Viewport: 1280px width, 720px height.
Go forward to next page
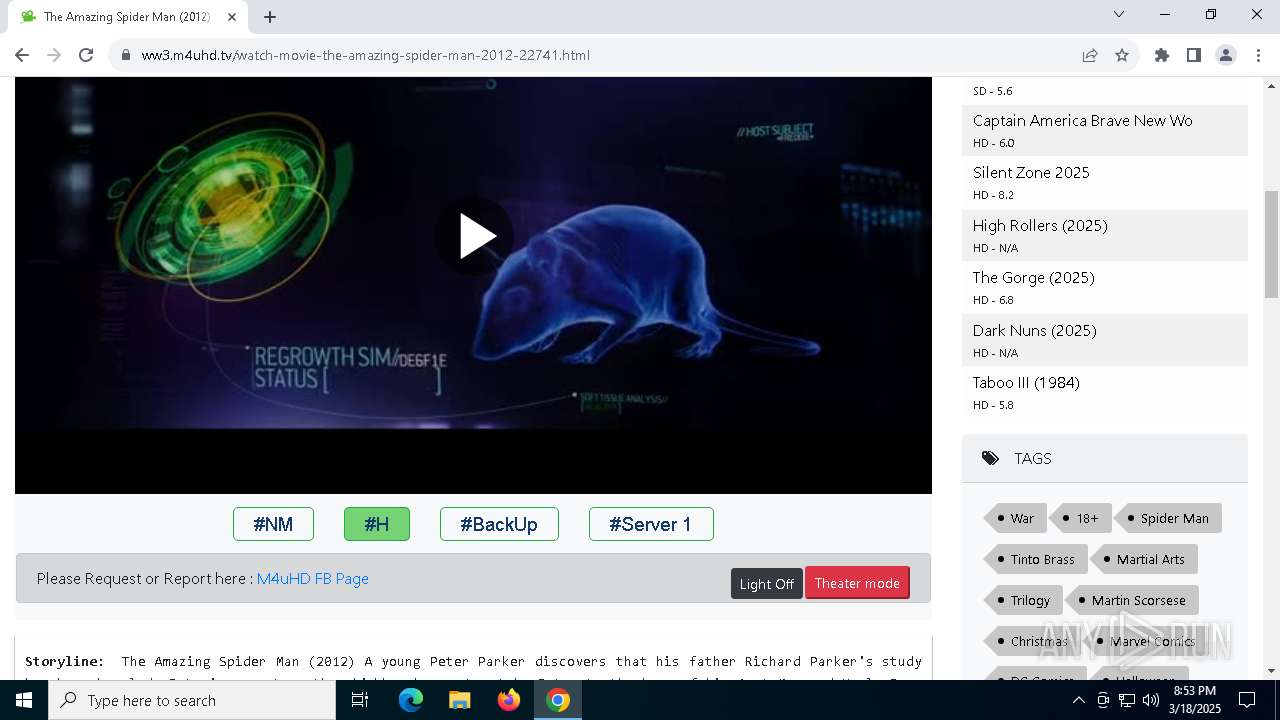pyautogui.click(x=54, y=55)
